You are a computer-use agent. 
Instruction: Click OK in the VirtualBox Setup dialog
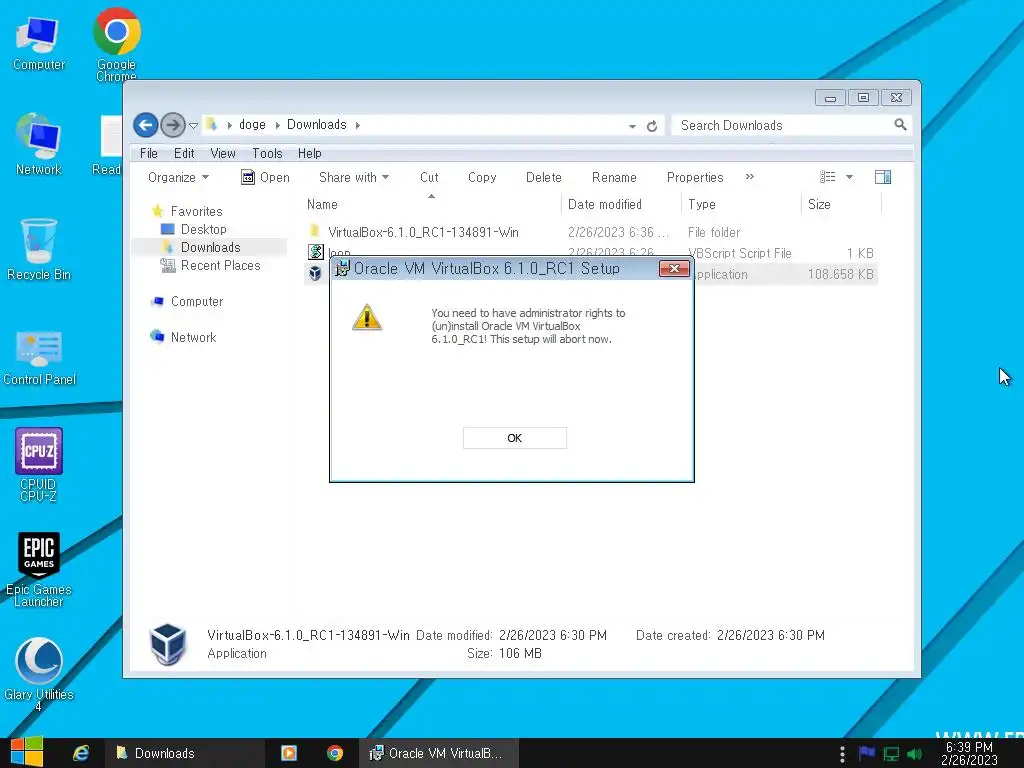point(515,438)
